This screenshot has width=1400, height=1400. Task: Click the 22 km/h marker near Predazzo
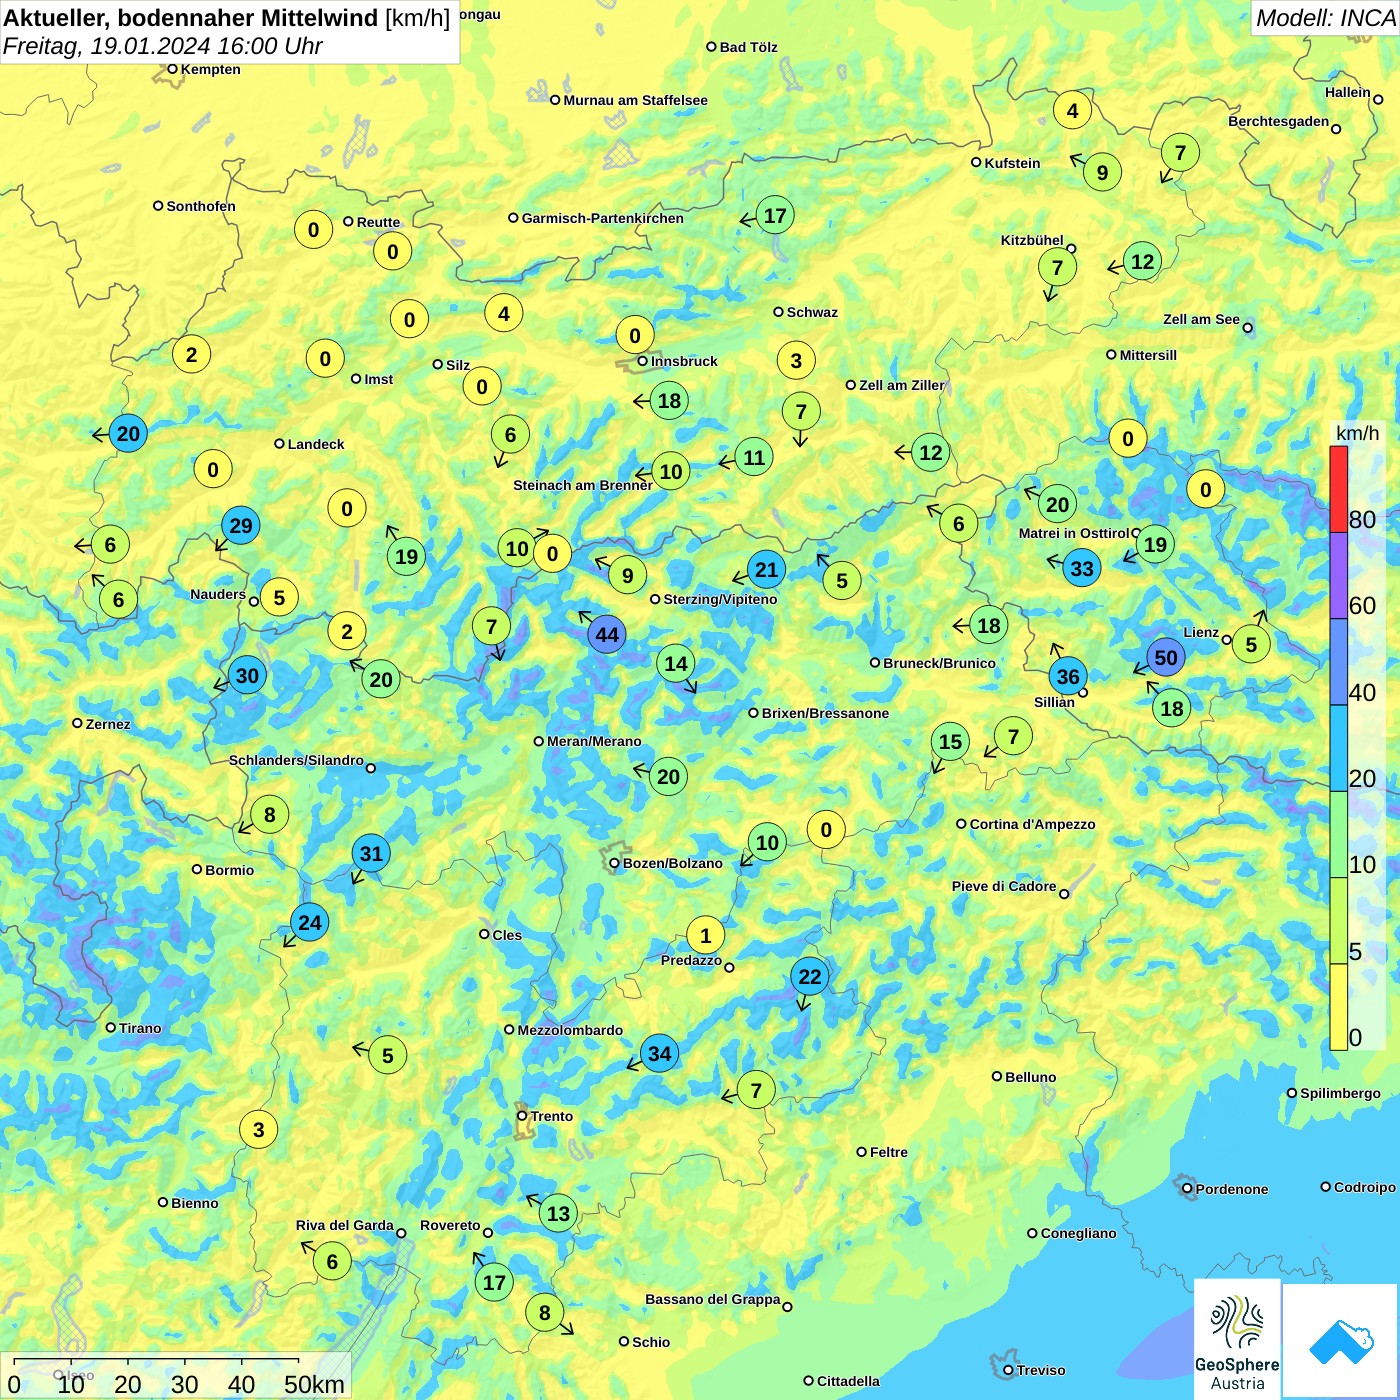point(810,977)
